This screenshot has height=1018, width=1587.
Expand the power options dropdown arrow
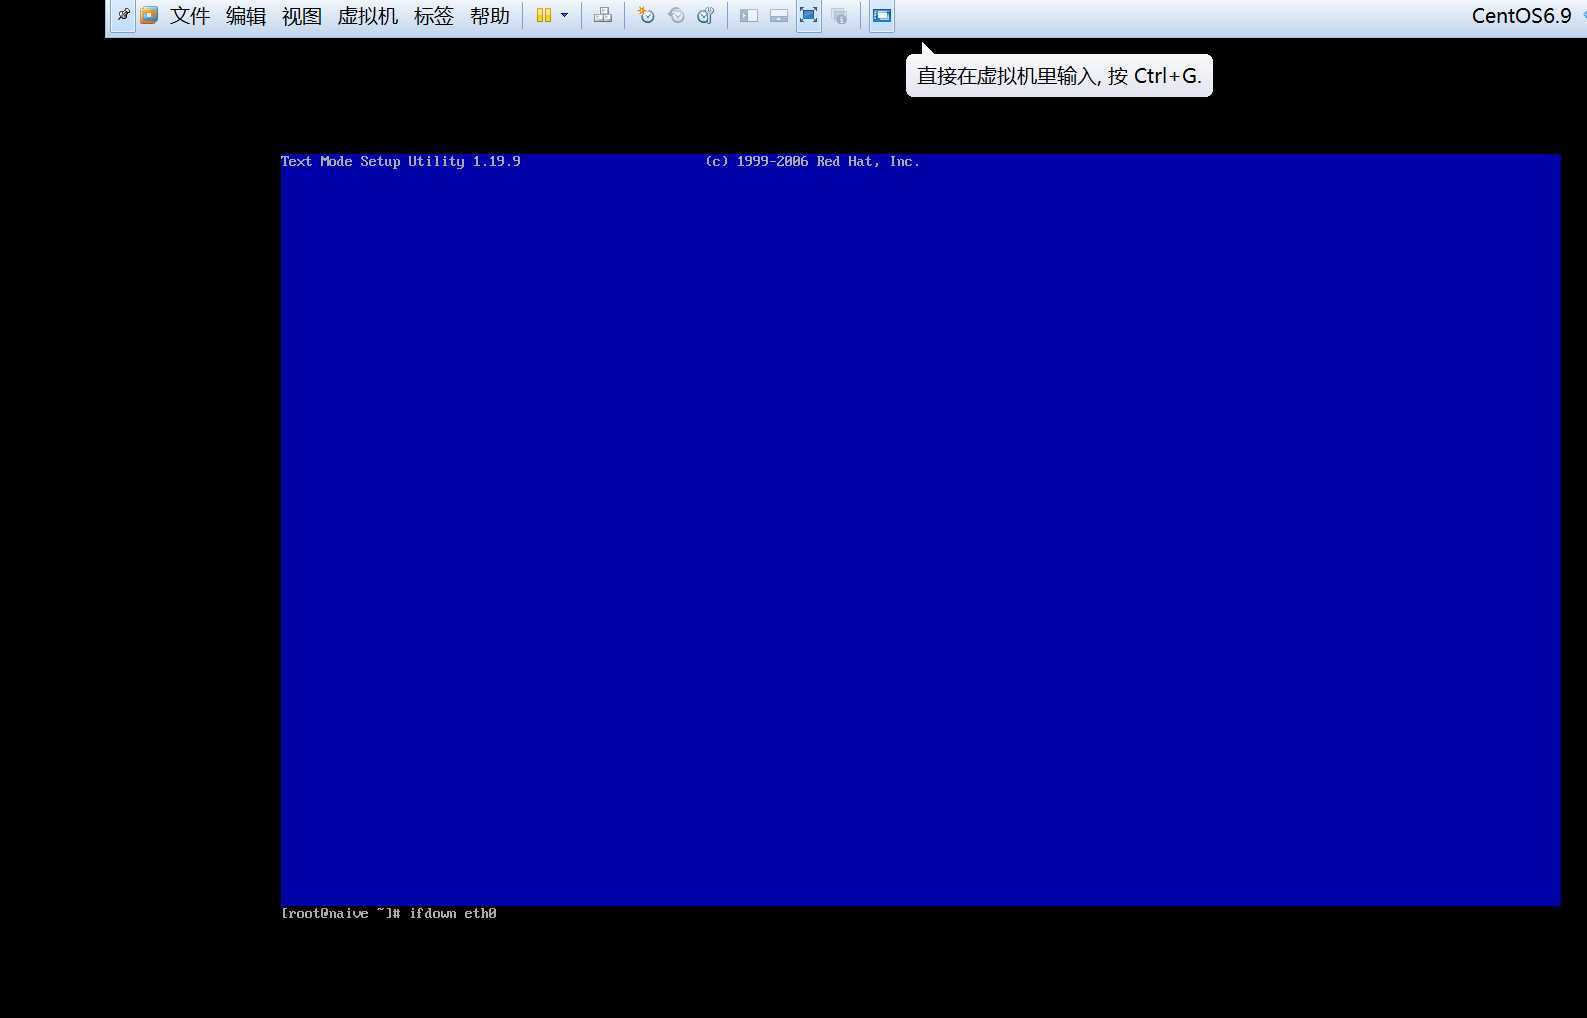coord(565,16)
